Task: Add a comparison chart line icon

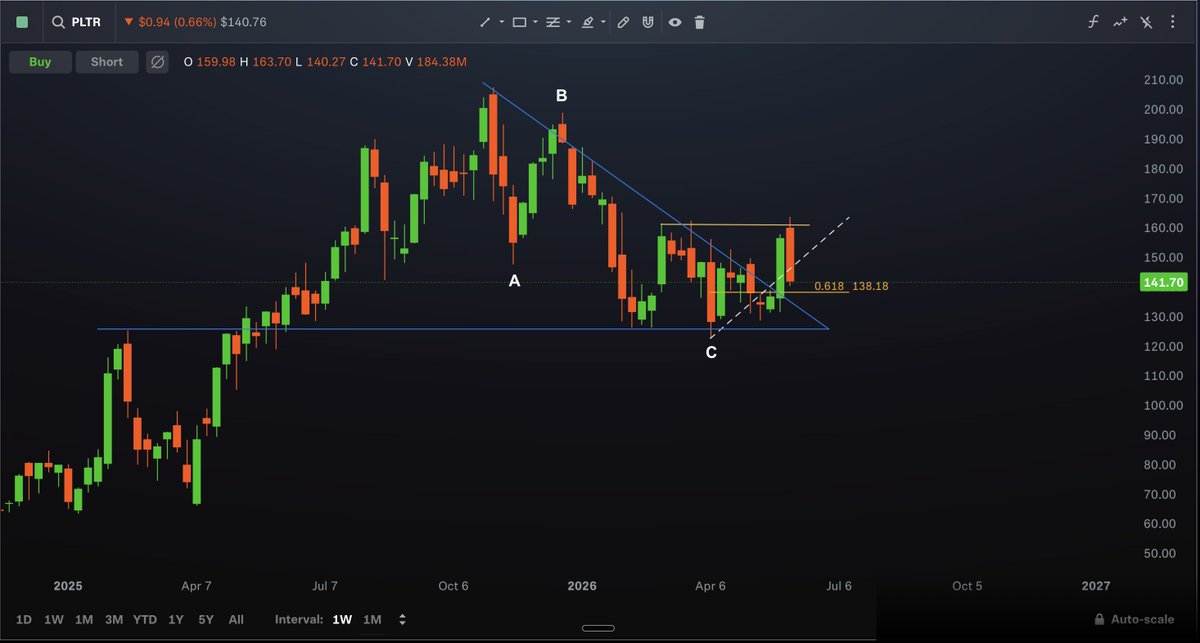Action: point(1120,22)
